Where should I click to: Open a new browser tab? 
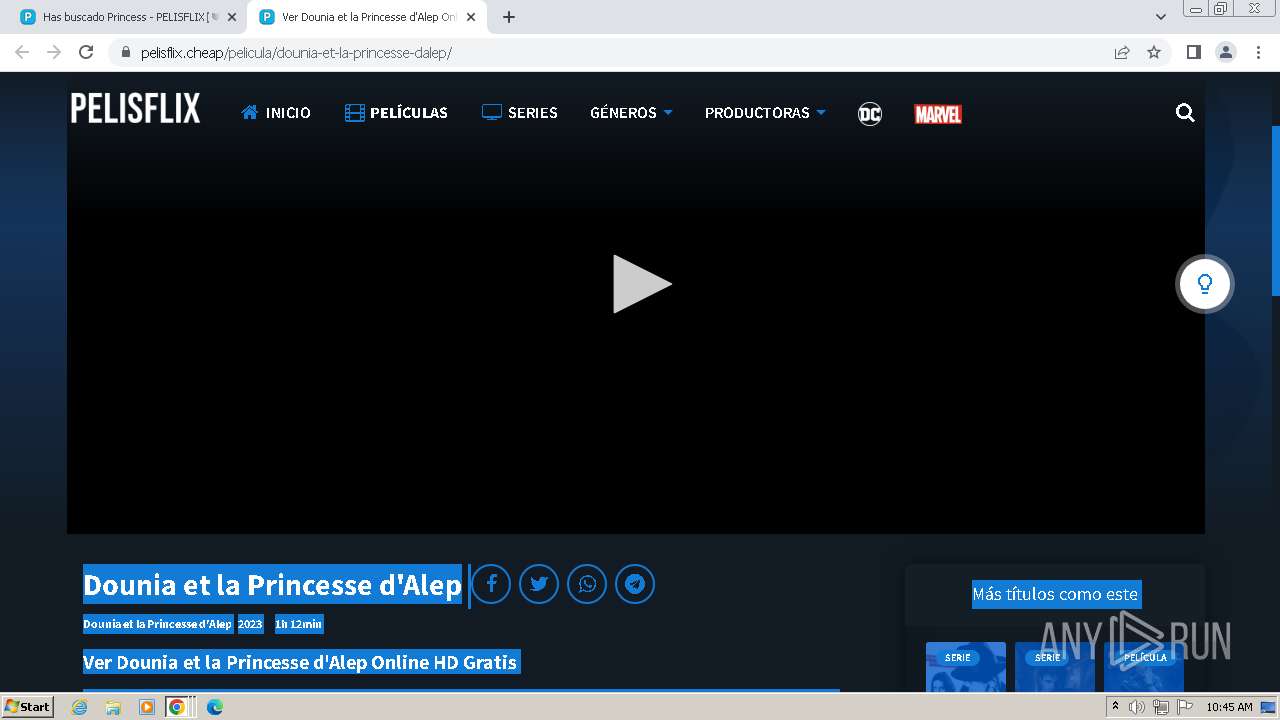pyautogui.click(x=508, y=17)
